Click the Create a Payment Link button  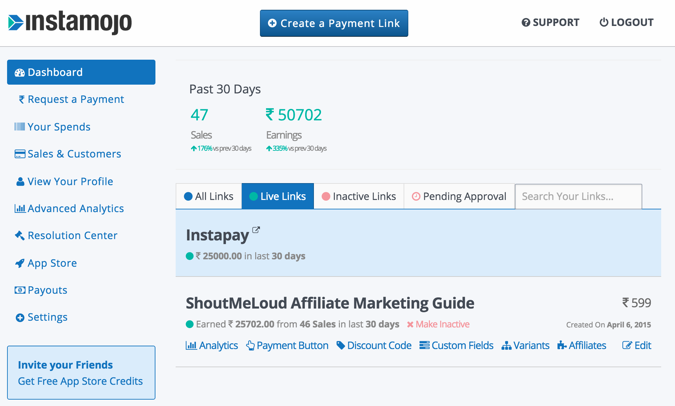click(x=334, y=23)
